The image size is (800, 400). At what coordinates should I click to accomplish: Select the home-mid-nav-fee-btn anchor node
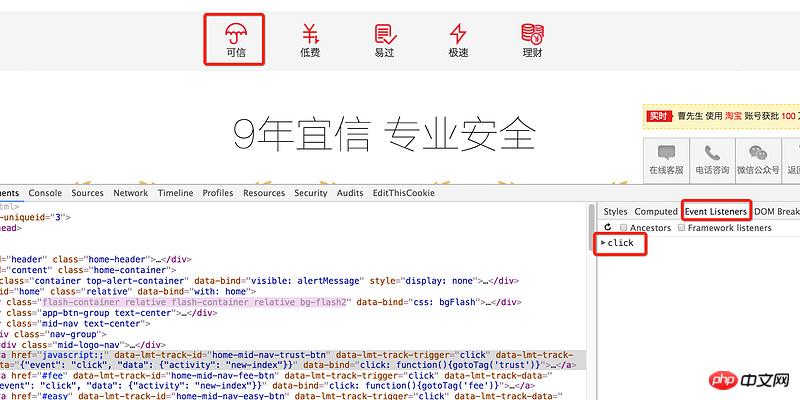coord(276,380)
